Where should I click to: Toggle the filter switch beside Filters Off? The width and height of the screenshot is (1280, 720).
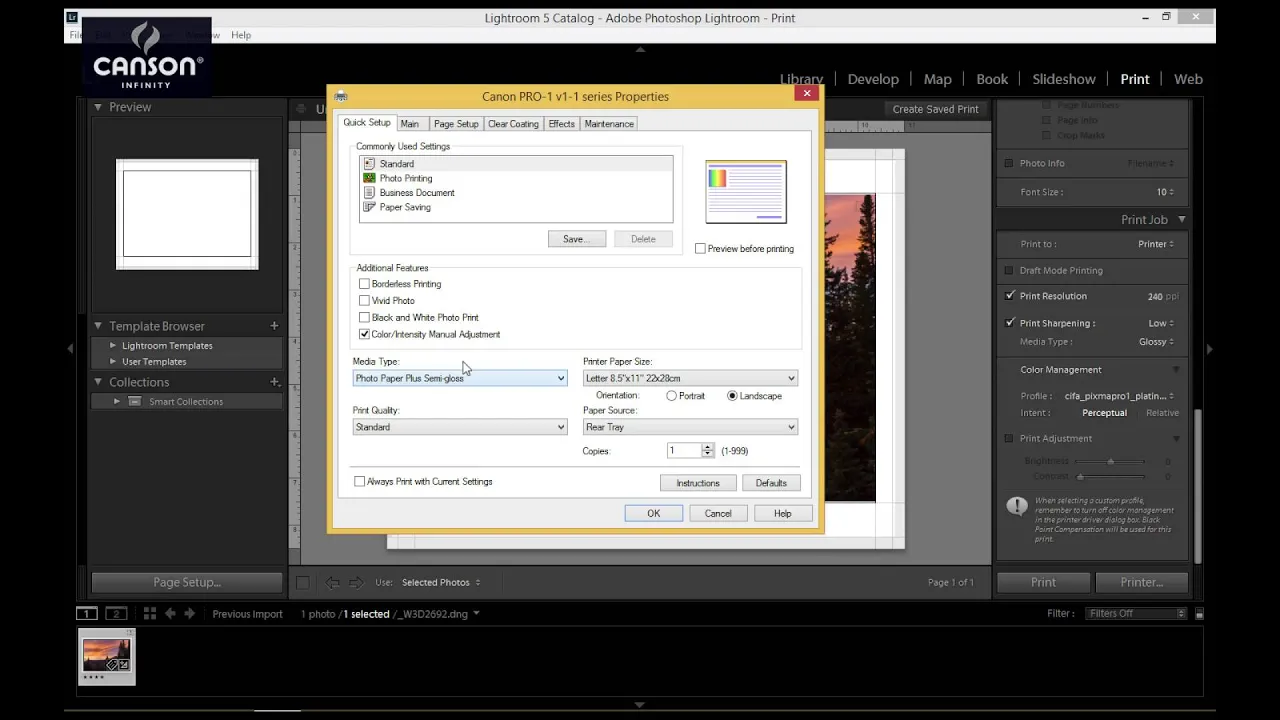click(x=1199, y=614)
